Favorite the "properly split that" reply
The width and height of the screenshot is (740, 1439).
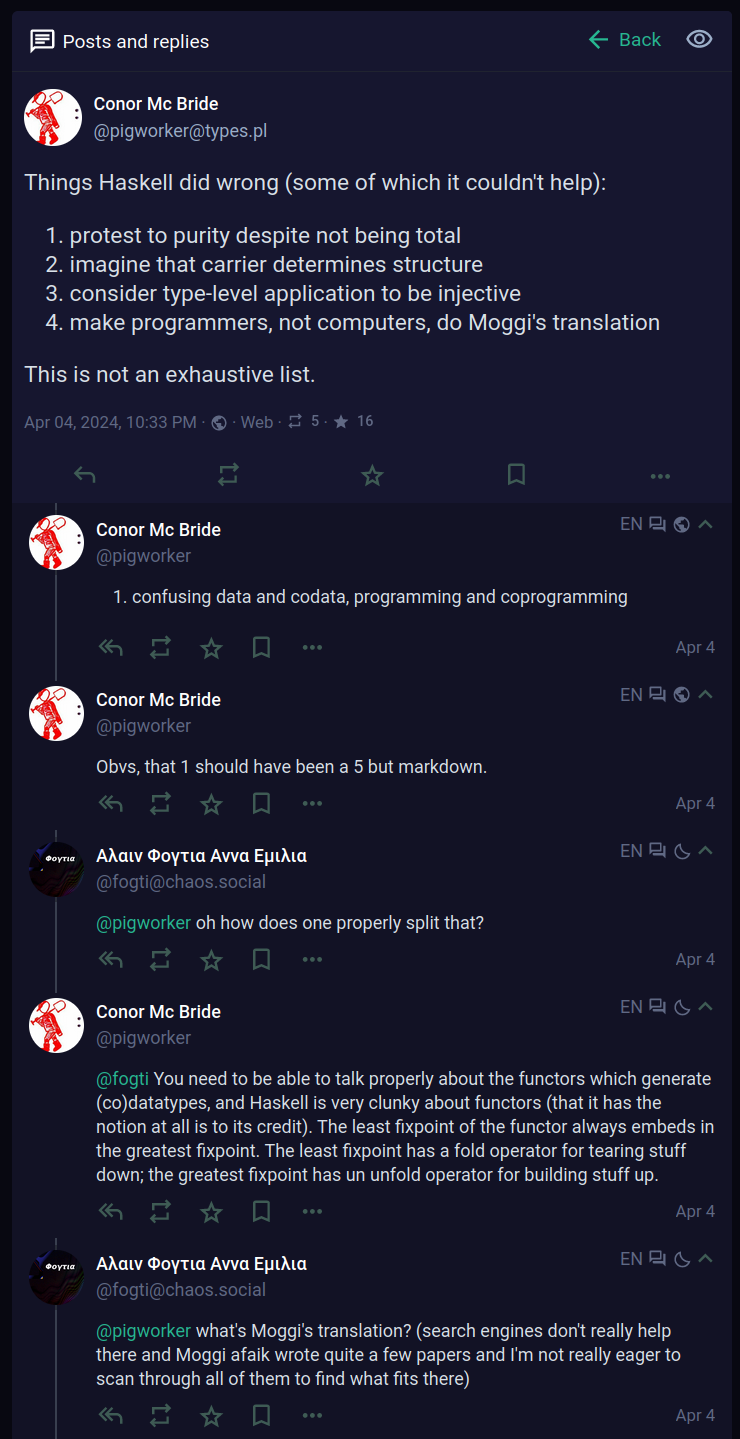(211, 960)
